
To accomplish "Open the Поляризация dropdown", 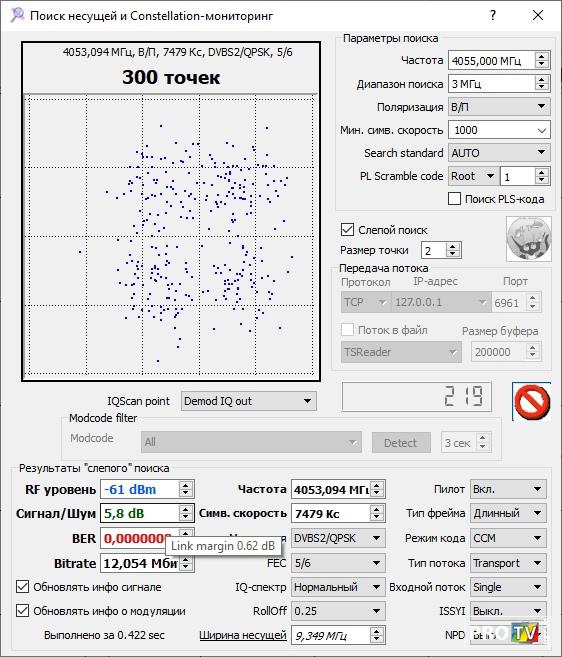I will pos(499,107).
